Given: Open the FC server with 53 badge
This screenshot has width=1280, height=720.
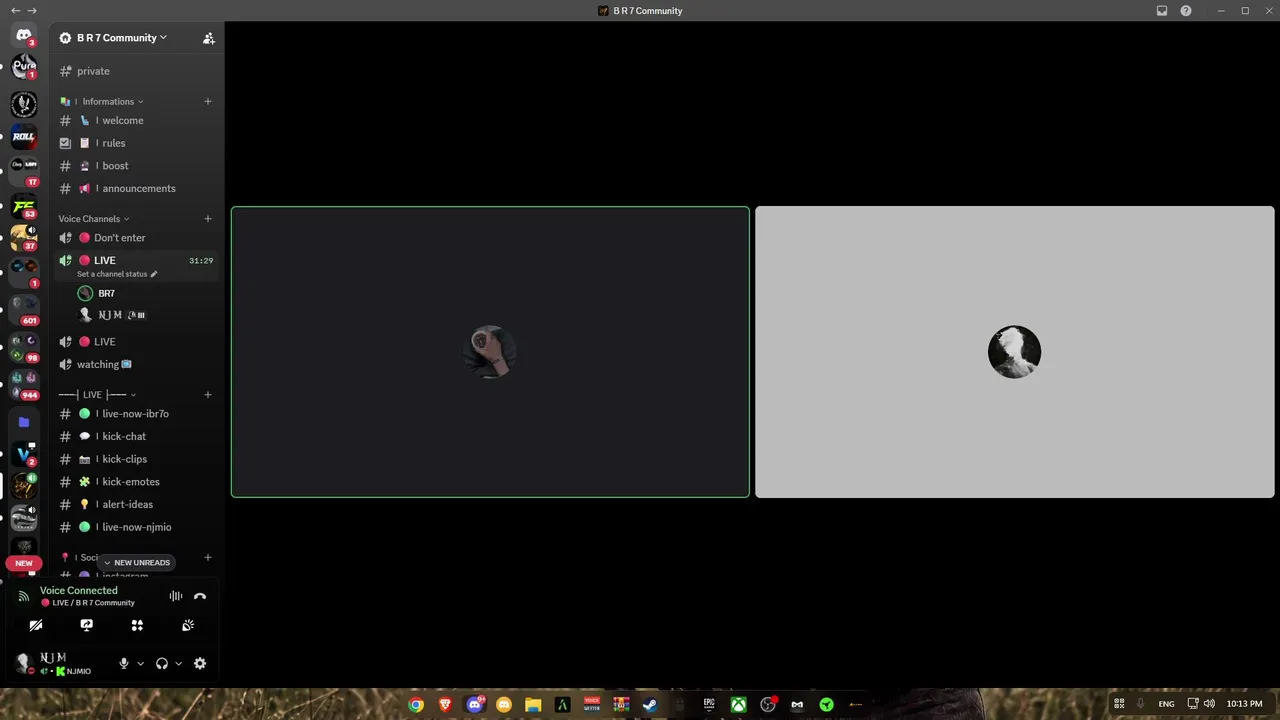Looking at the screenshot, I should click(24, 206).
